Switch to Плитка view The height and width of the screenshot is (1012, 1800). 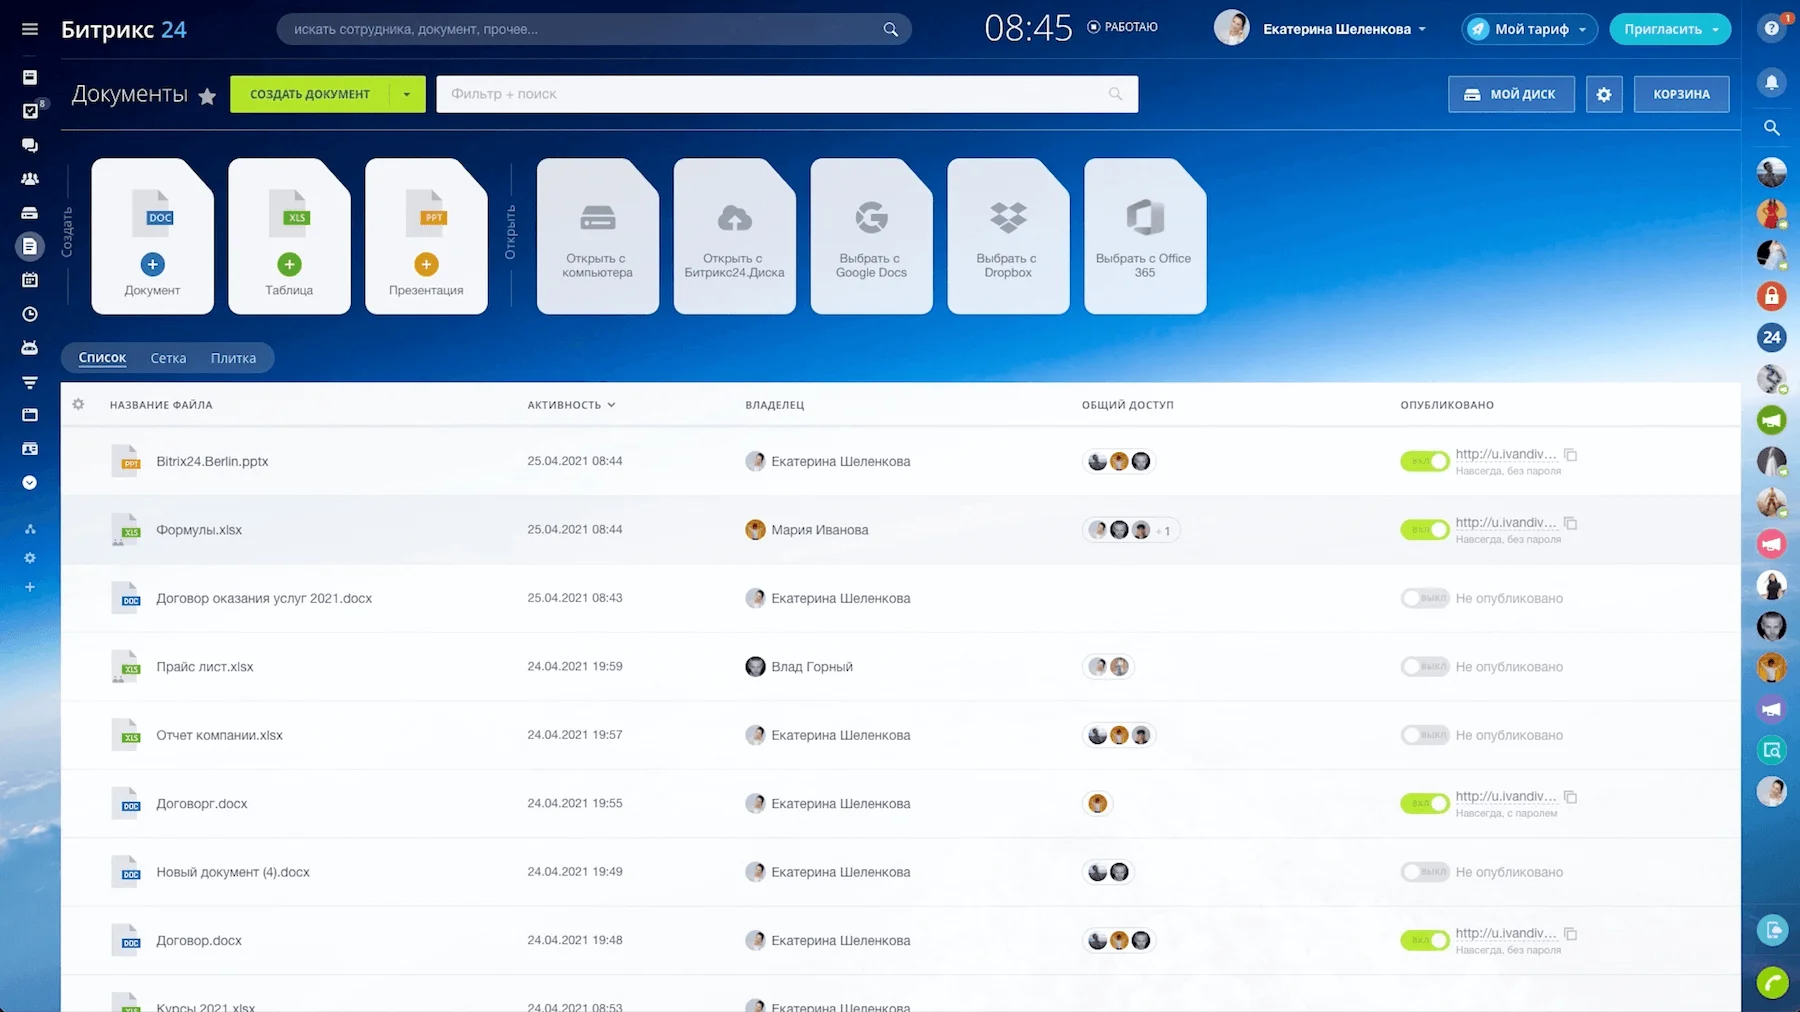233,358
